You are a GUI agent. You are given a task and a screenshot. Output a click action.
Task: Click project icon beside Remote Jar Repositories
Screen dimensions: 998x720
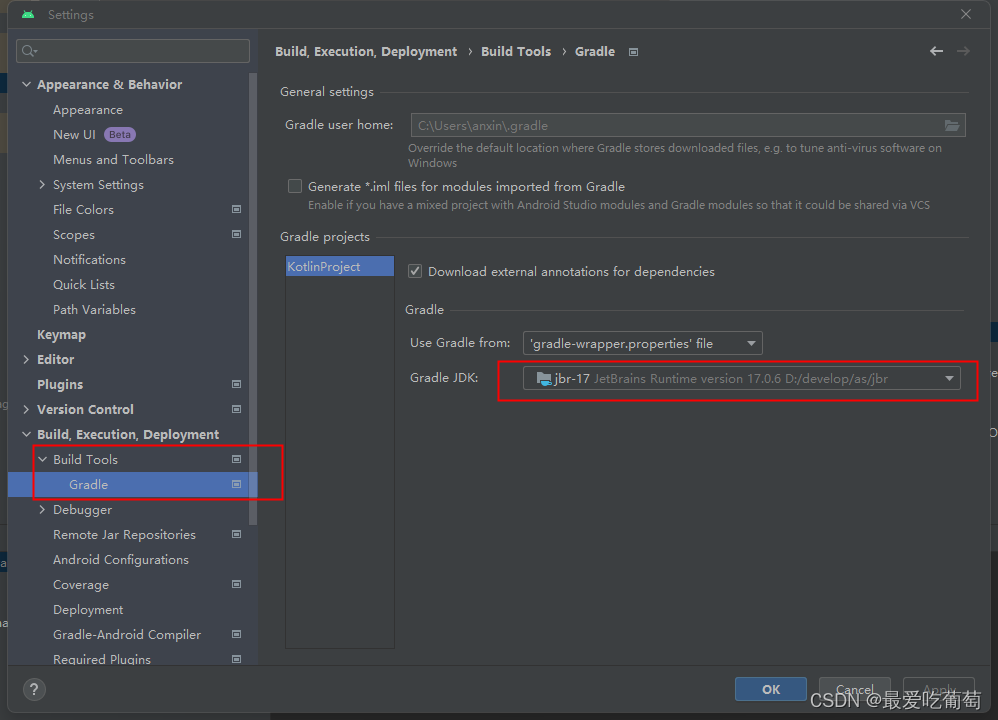coord(236,534)
